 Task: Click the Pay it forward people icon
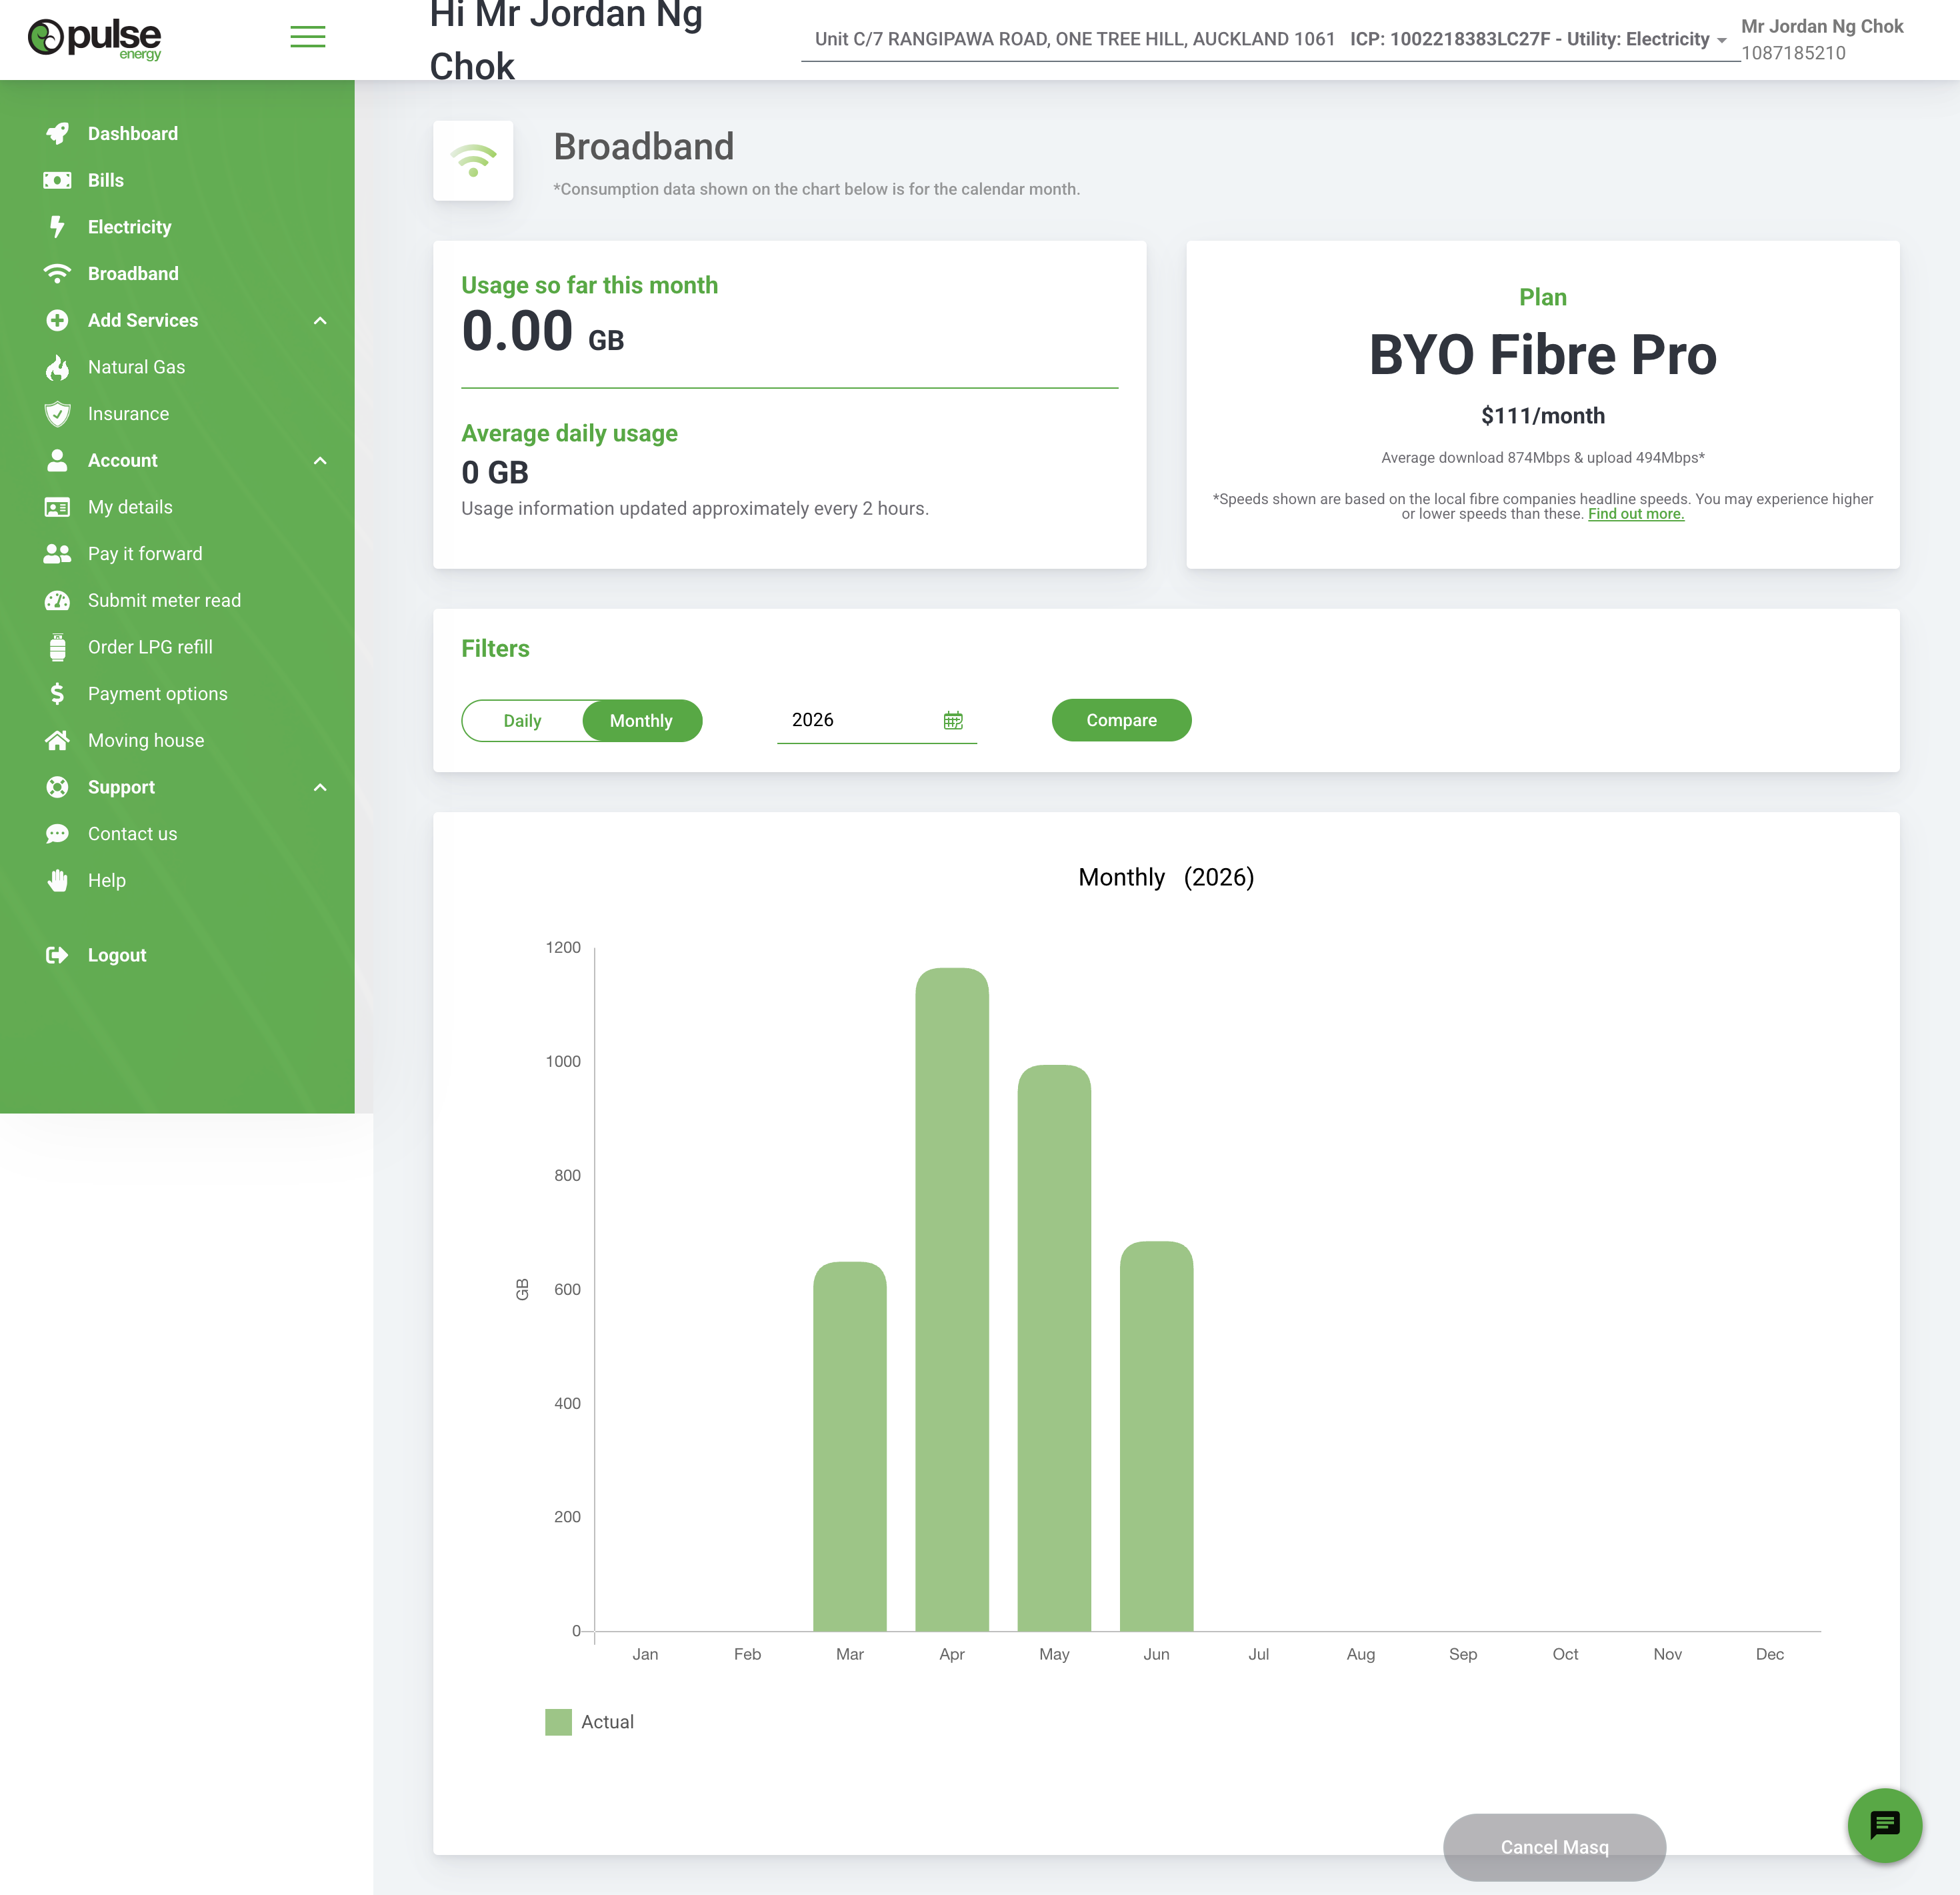click(57, 553)
